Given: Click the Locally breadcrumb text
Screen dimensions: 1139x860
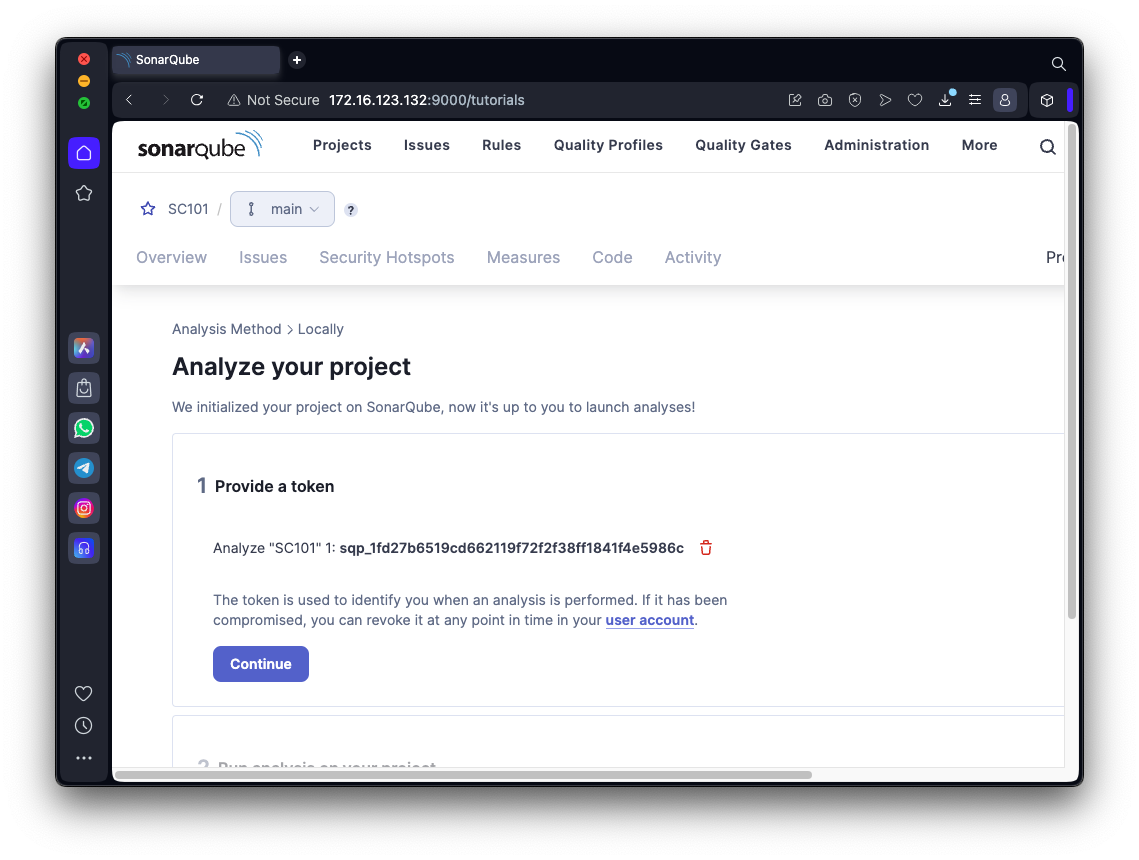Looking at the screenshot, I should (320, 329).
